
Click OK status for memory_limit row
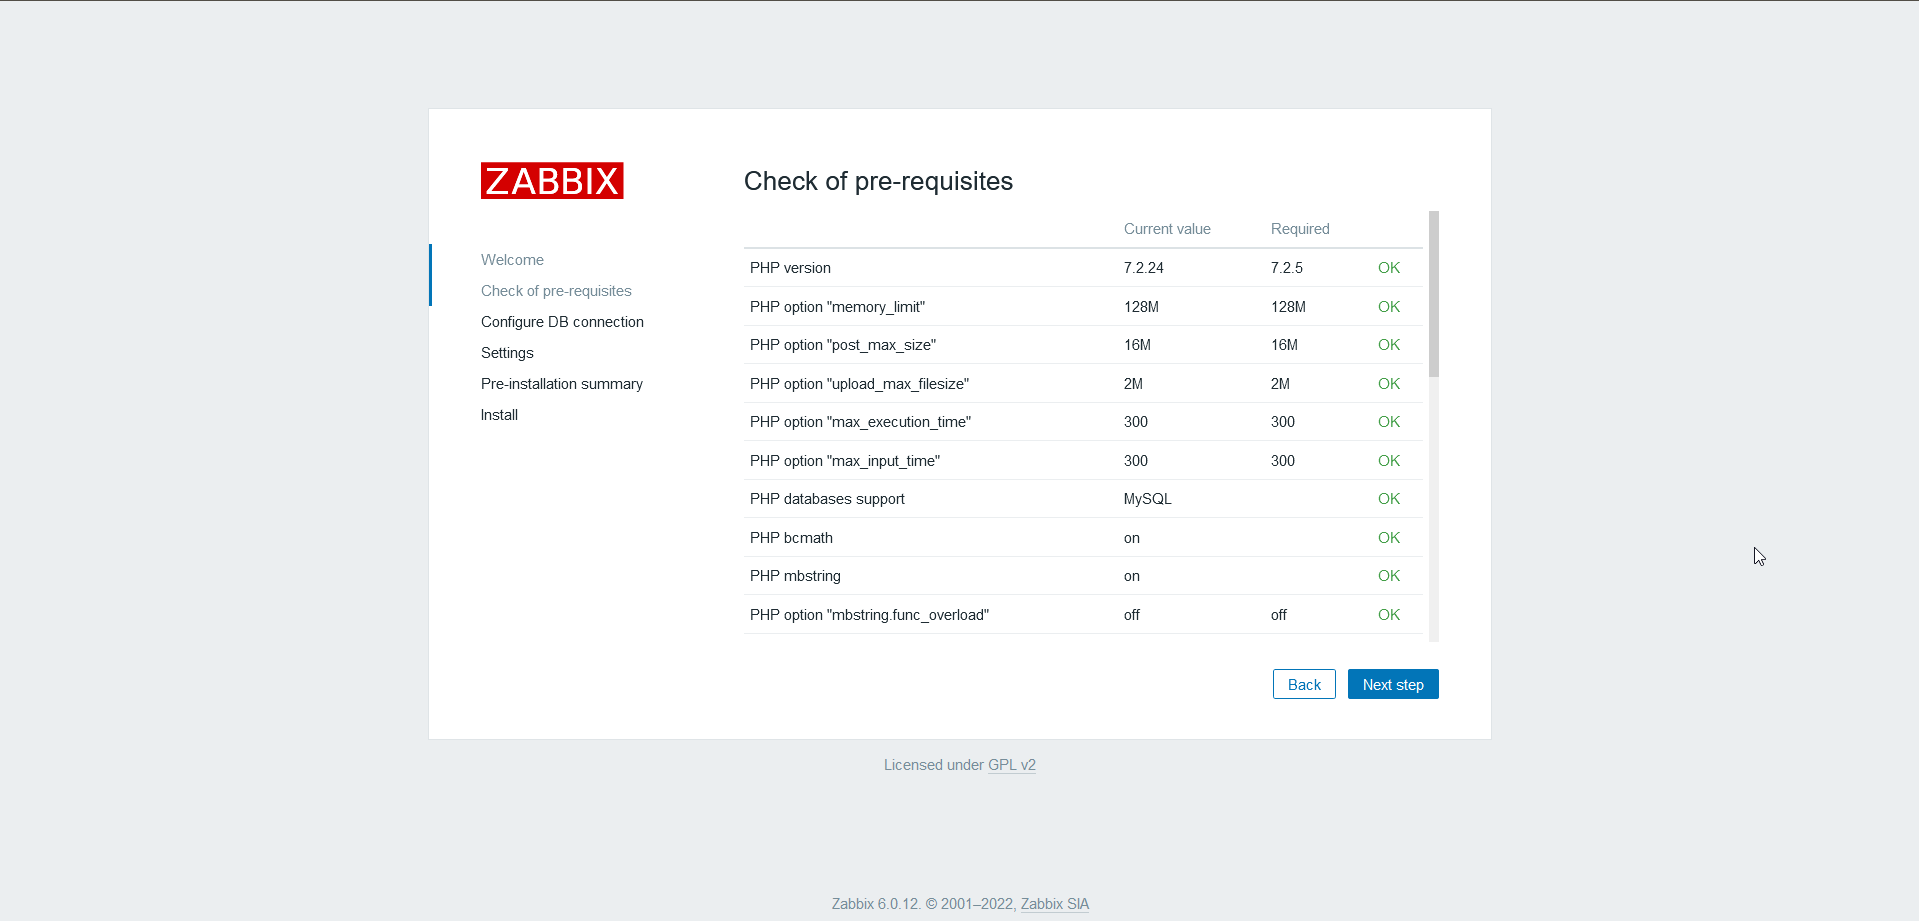click(x=1389, y=307)
